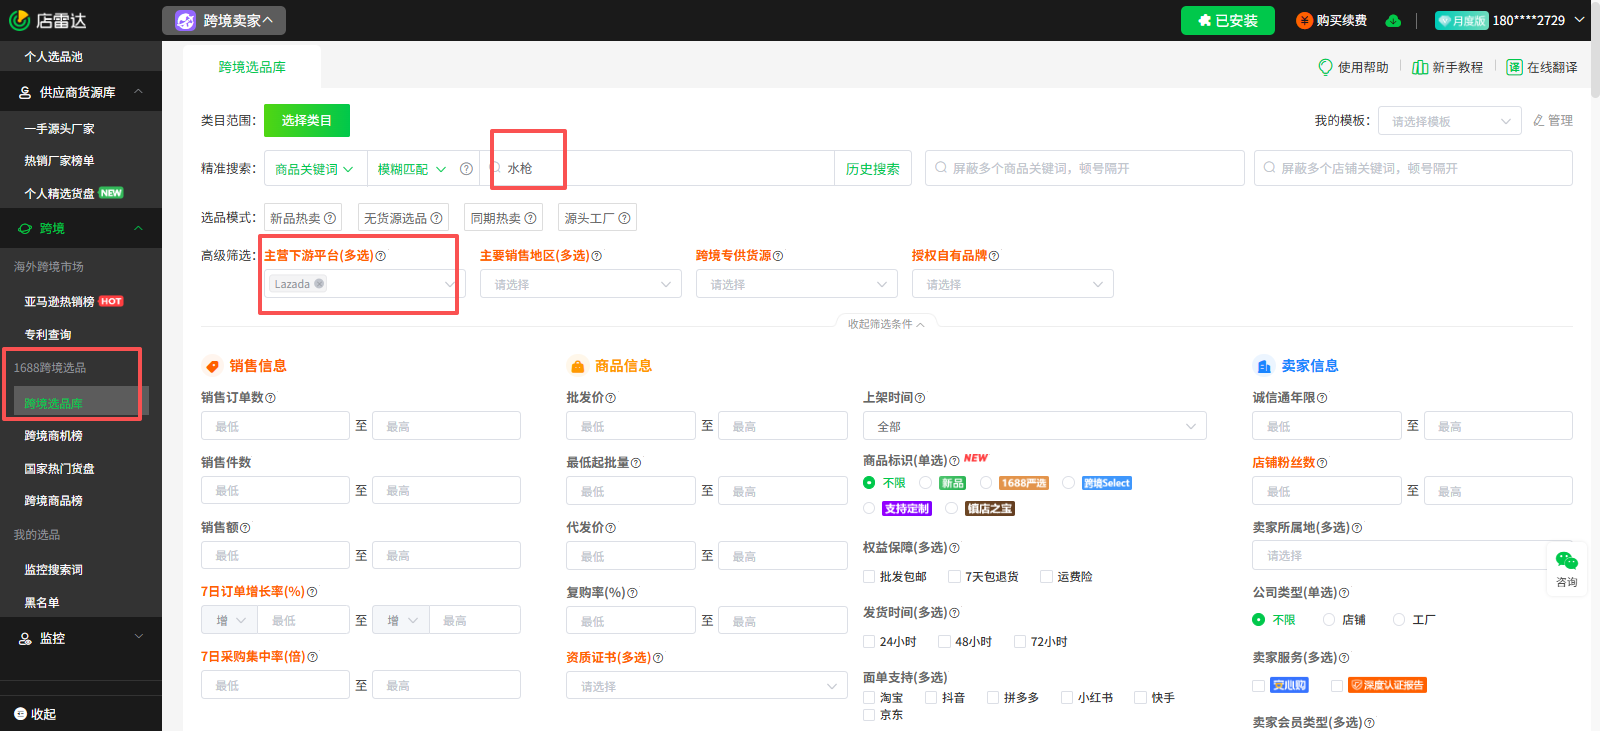Collapse filters via 收起筛选条件
Image resolution: width=1600 pixels, height=731 pixels.
(x=886, y=324)
